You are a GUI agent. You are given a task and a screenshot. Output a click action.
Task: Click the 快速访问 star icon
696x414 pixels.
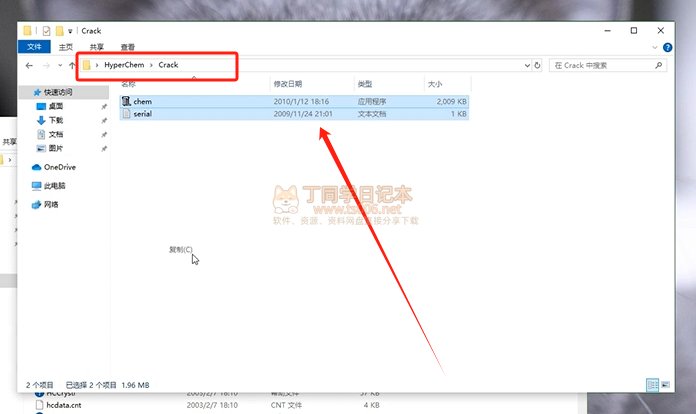pos(37,92)
